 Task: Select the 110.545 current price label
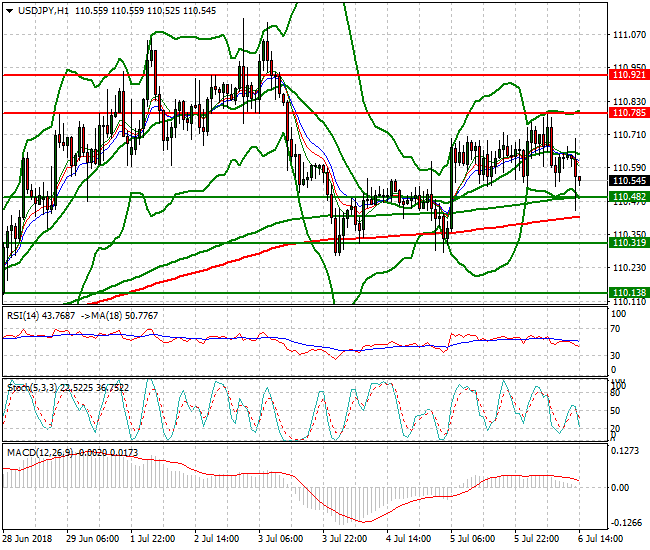[x=629, y=181]
